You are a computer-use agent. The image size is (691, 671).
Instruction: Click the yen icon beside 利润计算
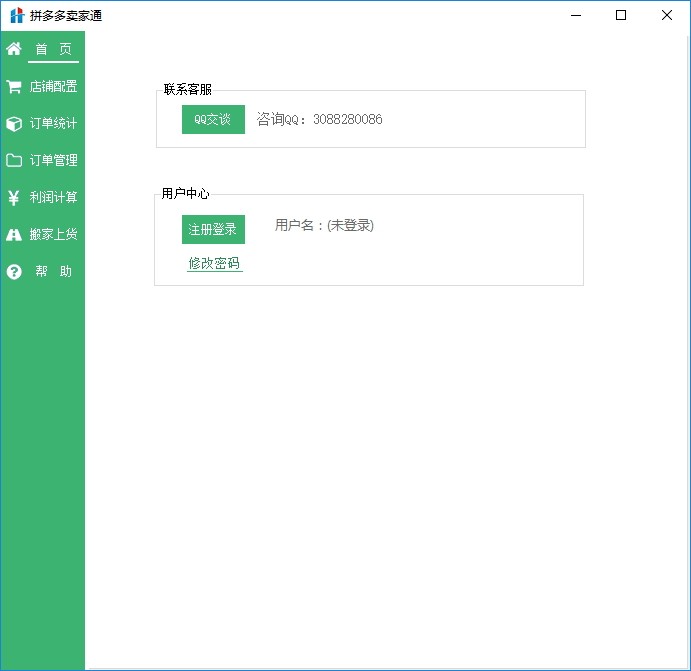click(14, 197)
